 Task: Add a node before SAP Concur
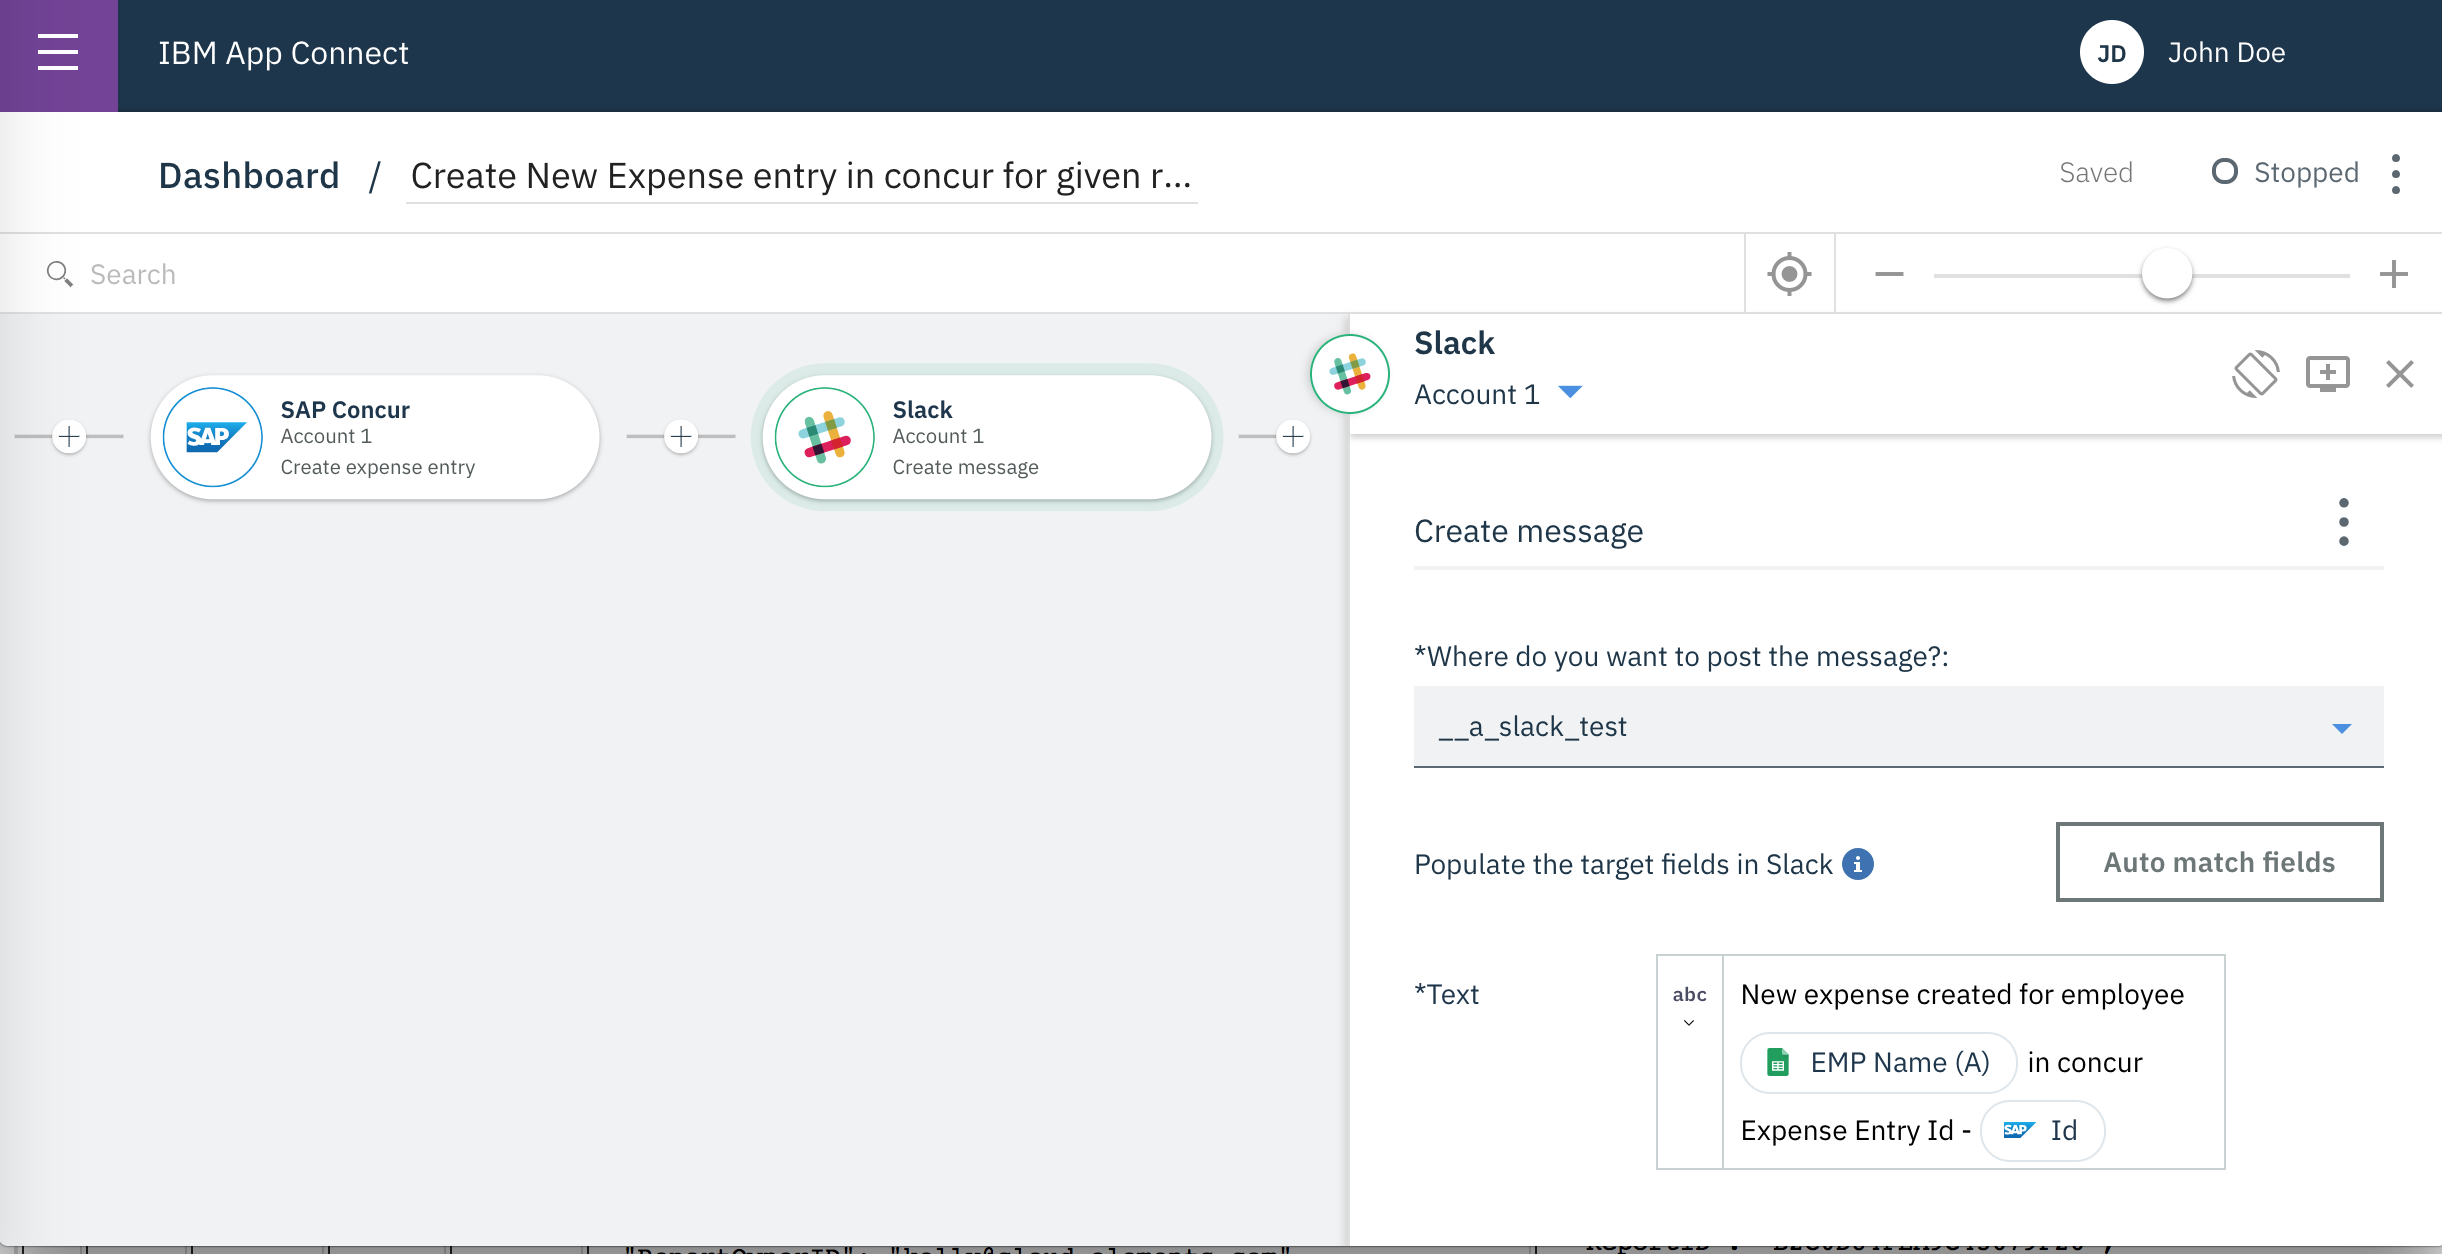coord(69,437)
